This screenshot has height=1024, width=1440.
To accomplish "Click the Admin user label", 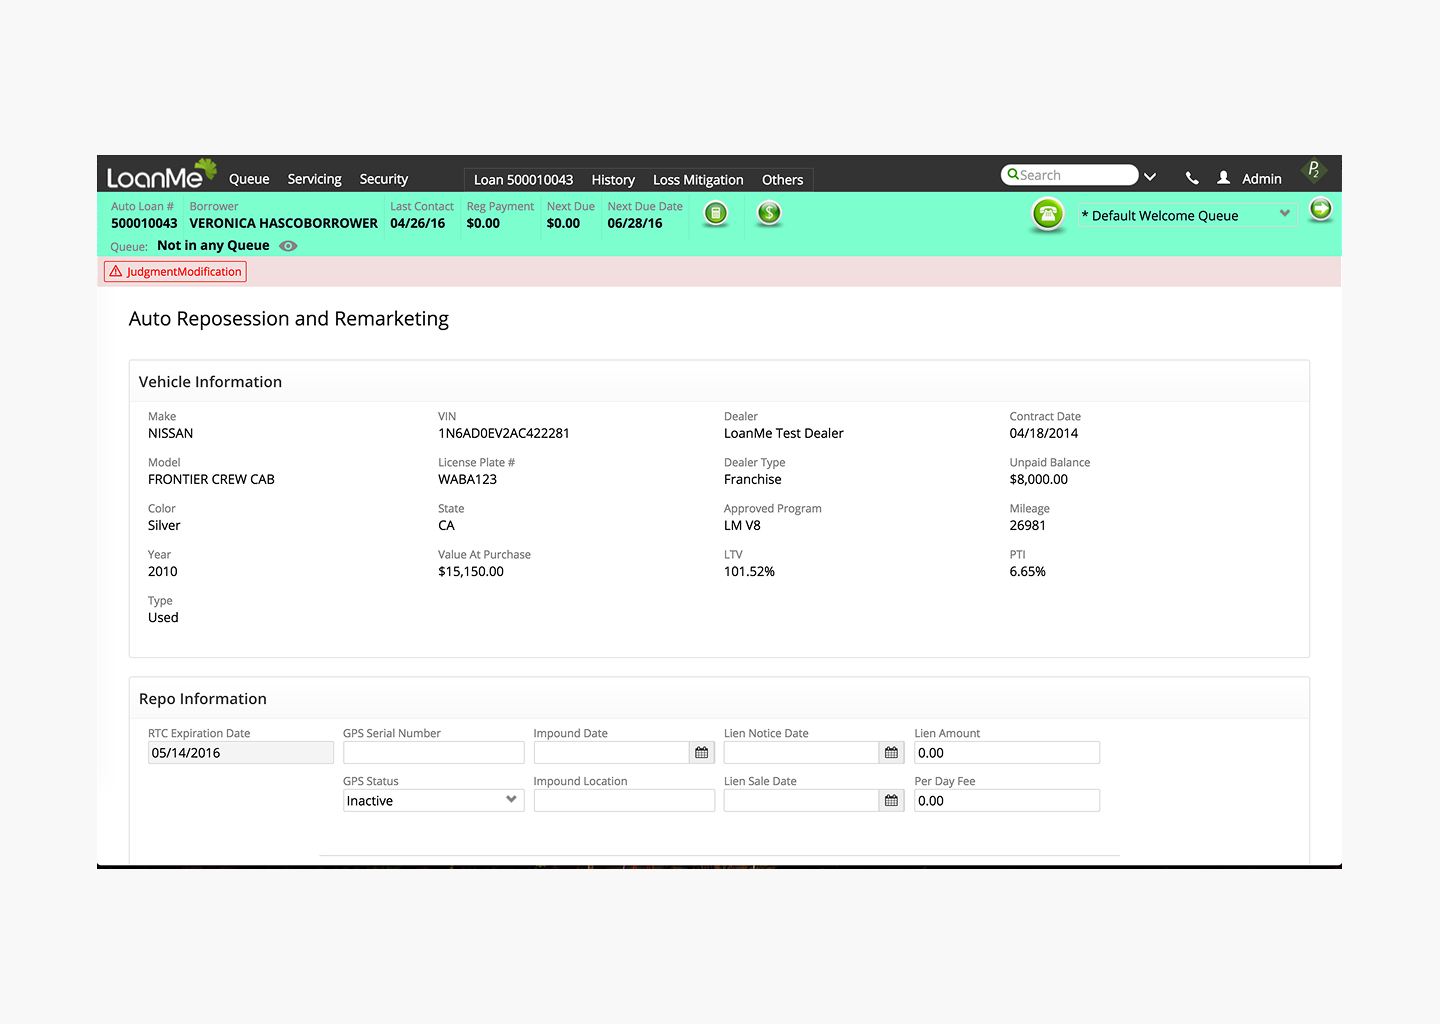I will coord(1262,179).
